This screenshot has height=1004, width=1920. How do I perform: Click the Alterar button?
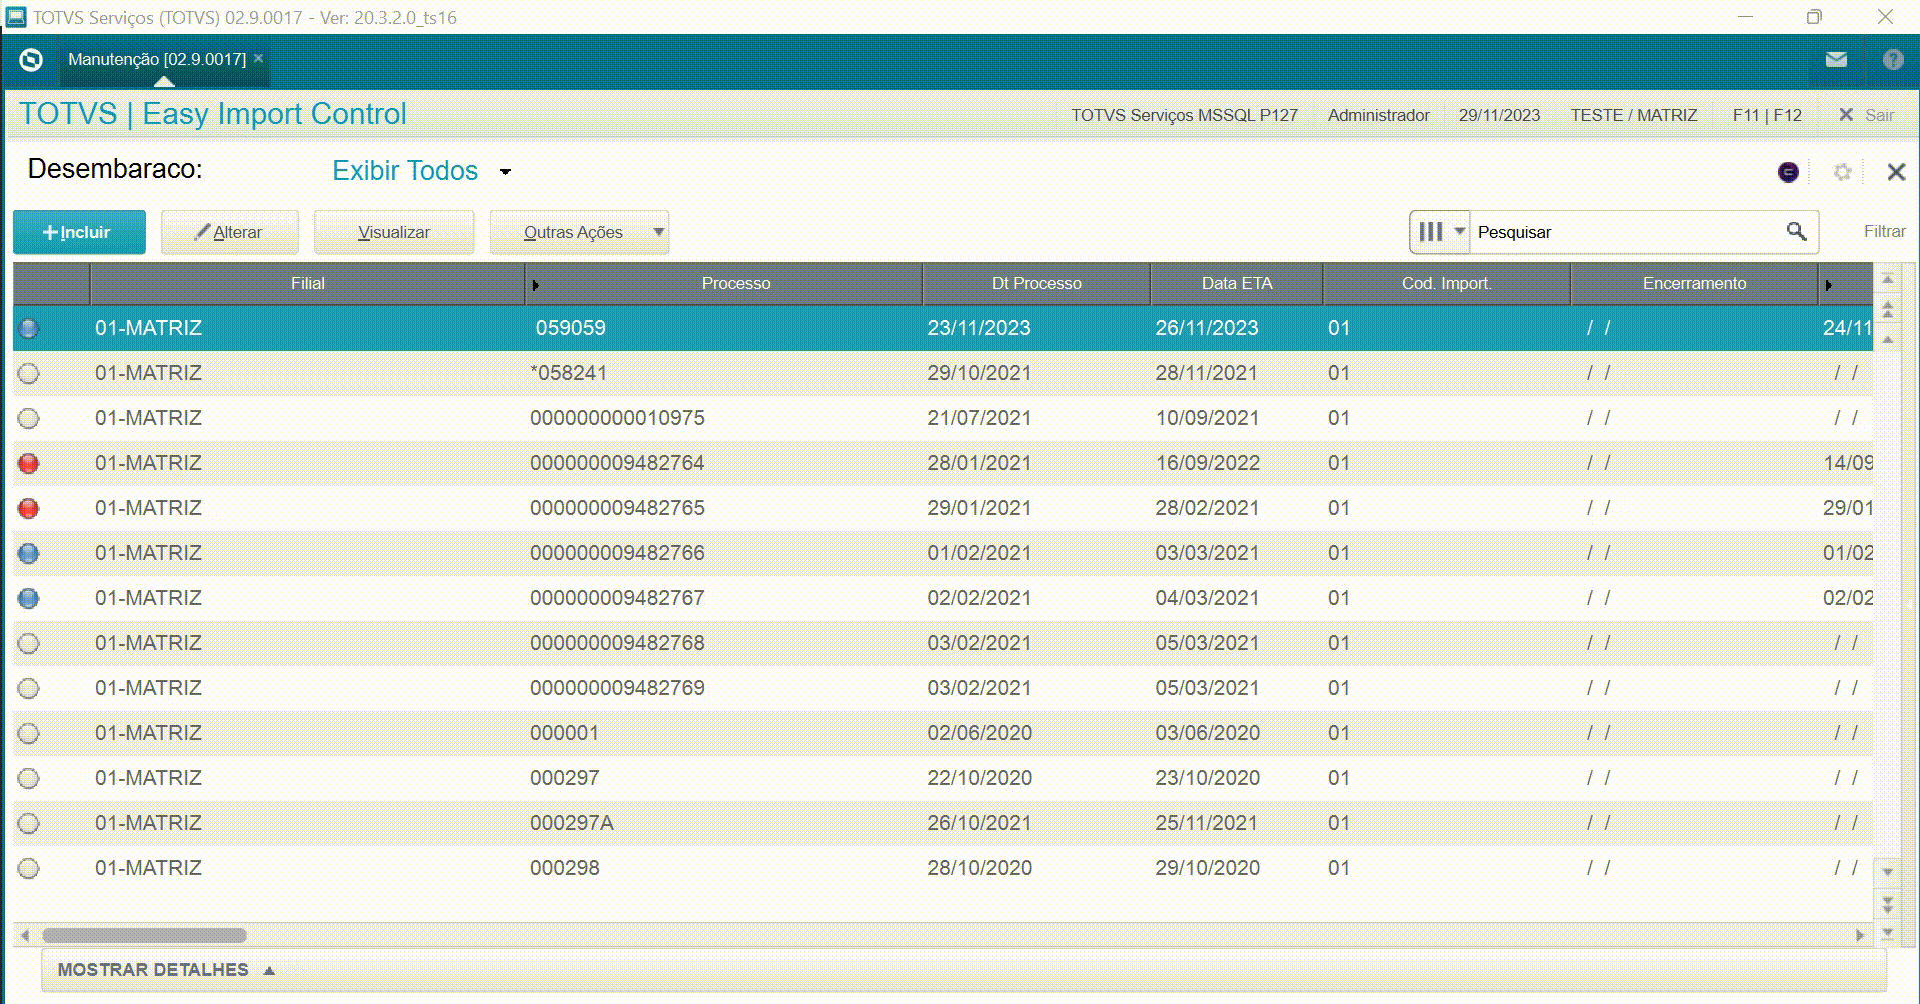click(x=230, y=232)
